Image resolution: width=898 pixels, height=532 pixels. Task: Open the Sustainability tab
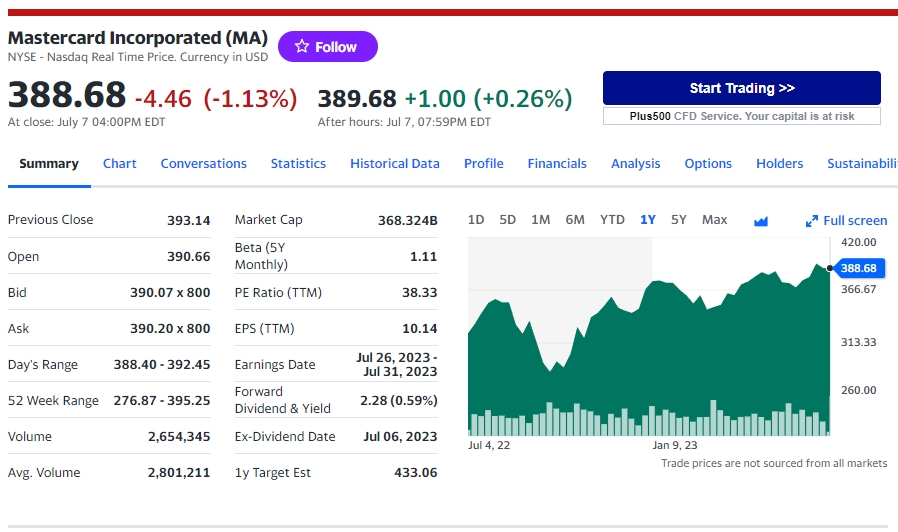862,164
